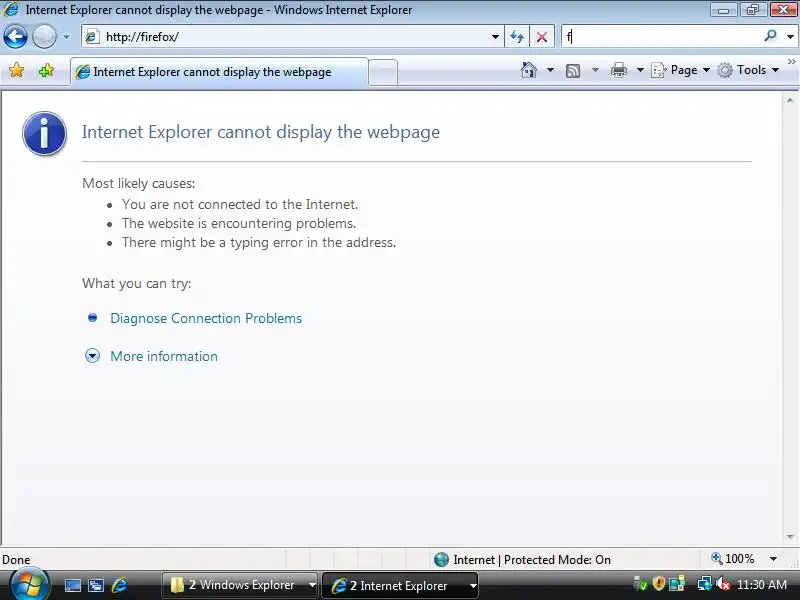Click the Add to Favorites icon

coord(46,70)
